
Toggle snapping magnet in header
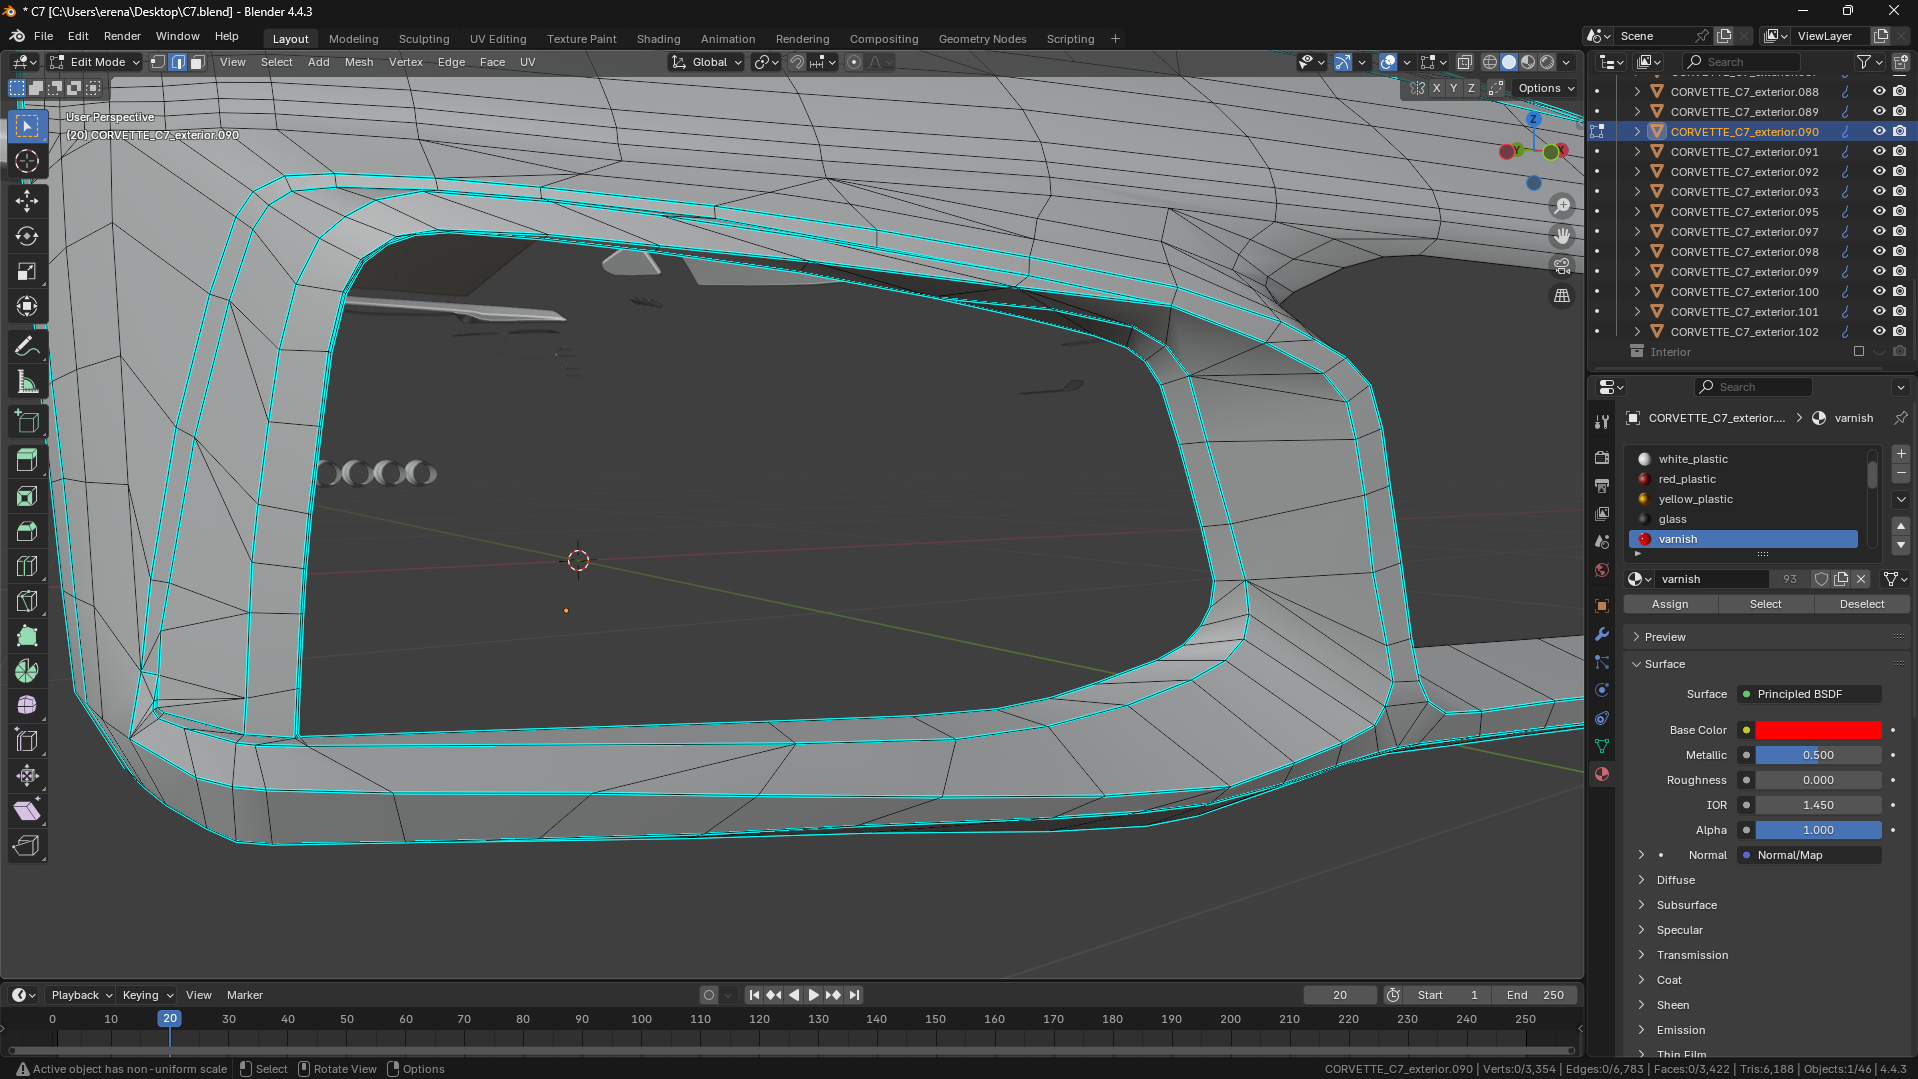coord(797,62)
